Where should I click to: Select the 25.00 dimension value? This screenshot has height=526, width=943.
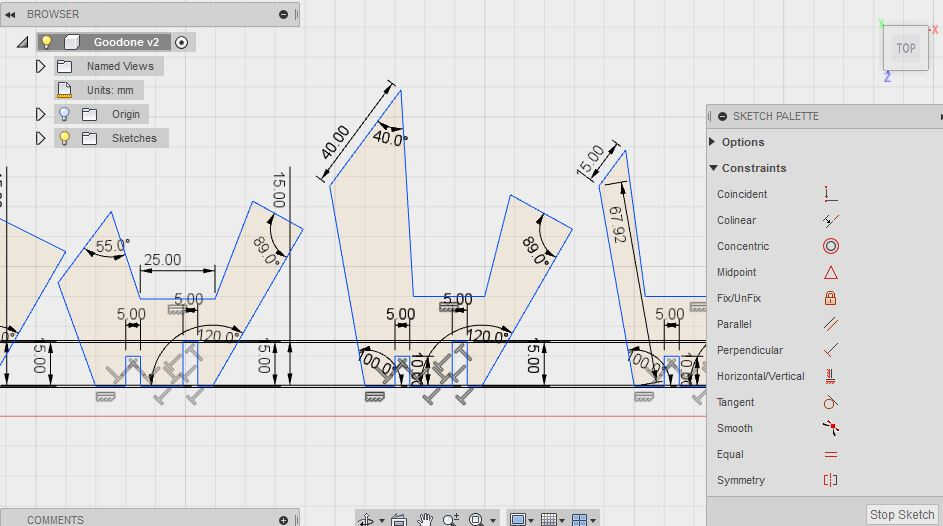[162, 260]
